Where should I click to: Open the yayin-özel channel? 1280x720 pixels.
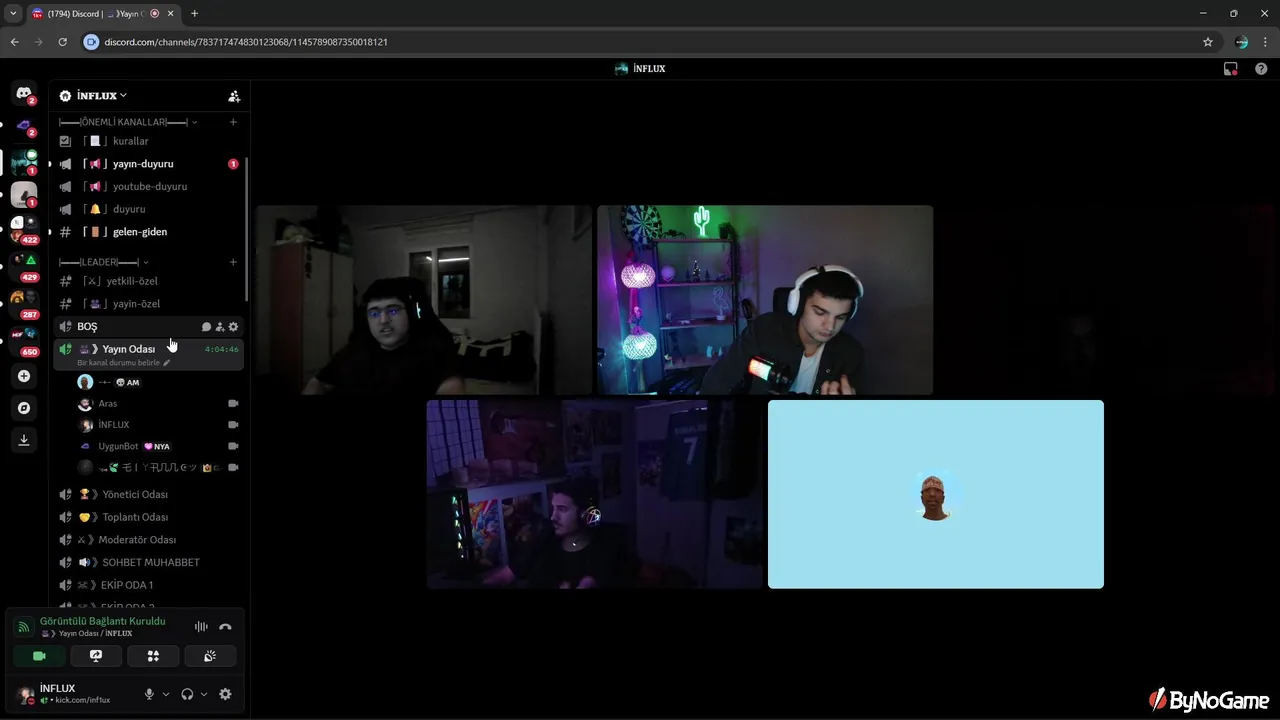pos(148,304)
